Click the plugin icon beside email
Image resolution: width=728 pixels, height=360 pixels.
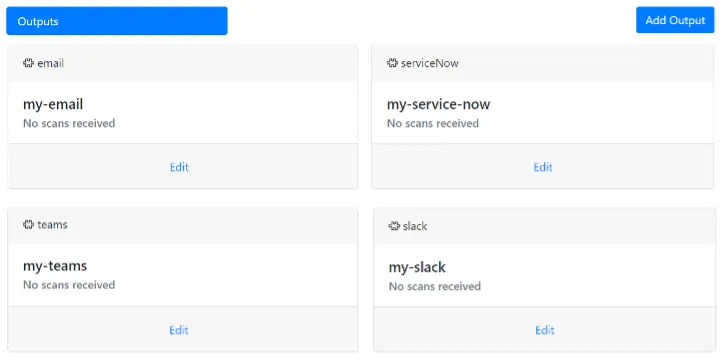click(x=28, y=63)
